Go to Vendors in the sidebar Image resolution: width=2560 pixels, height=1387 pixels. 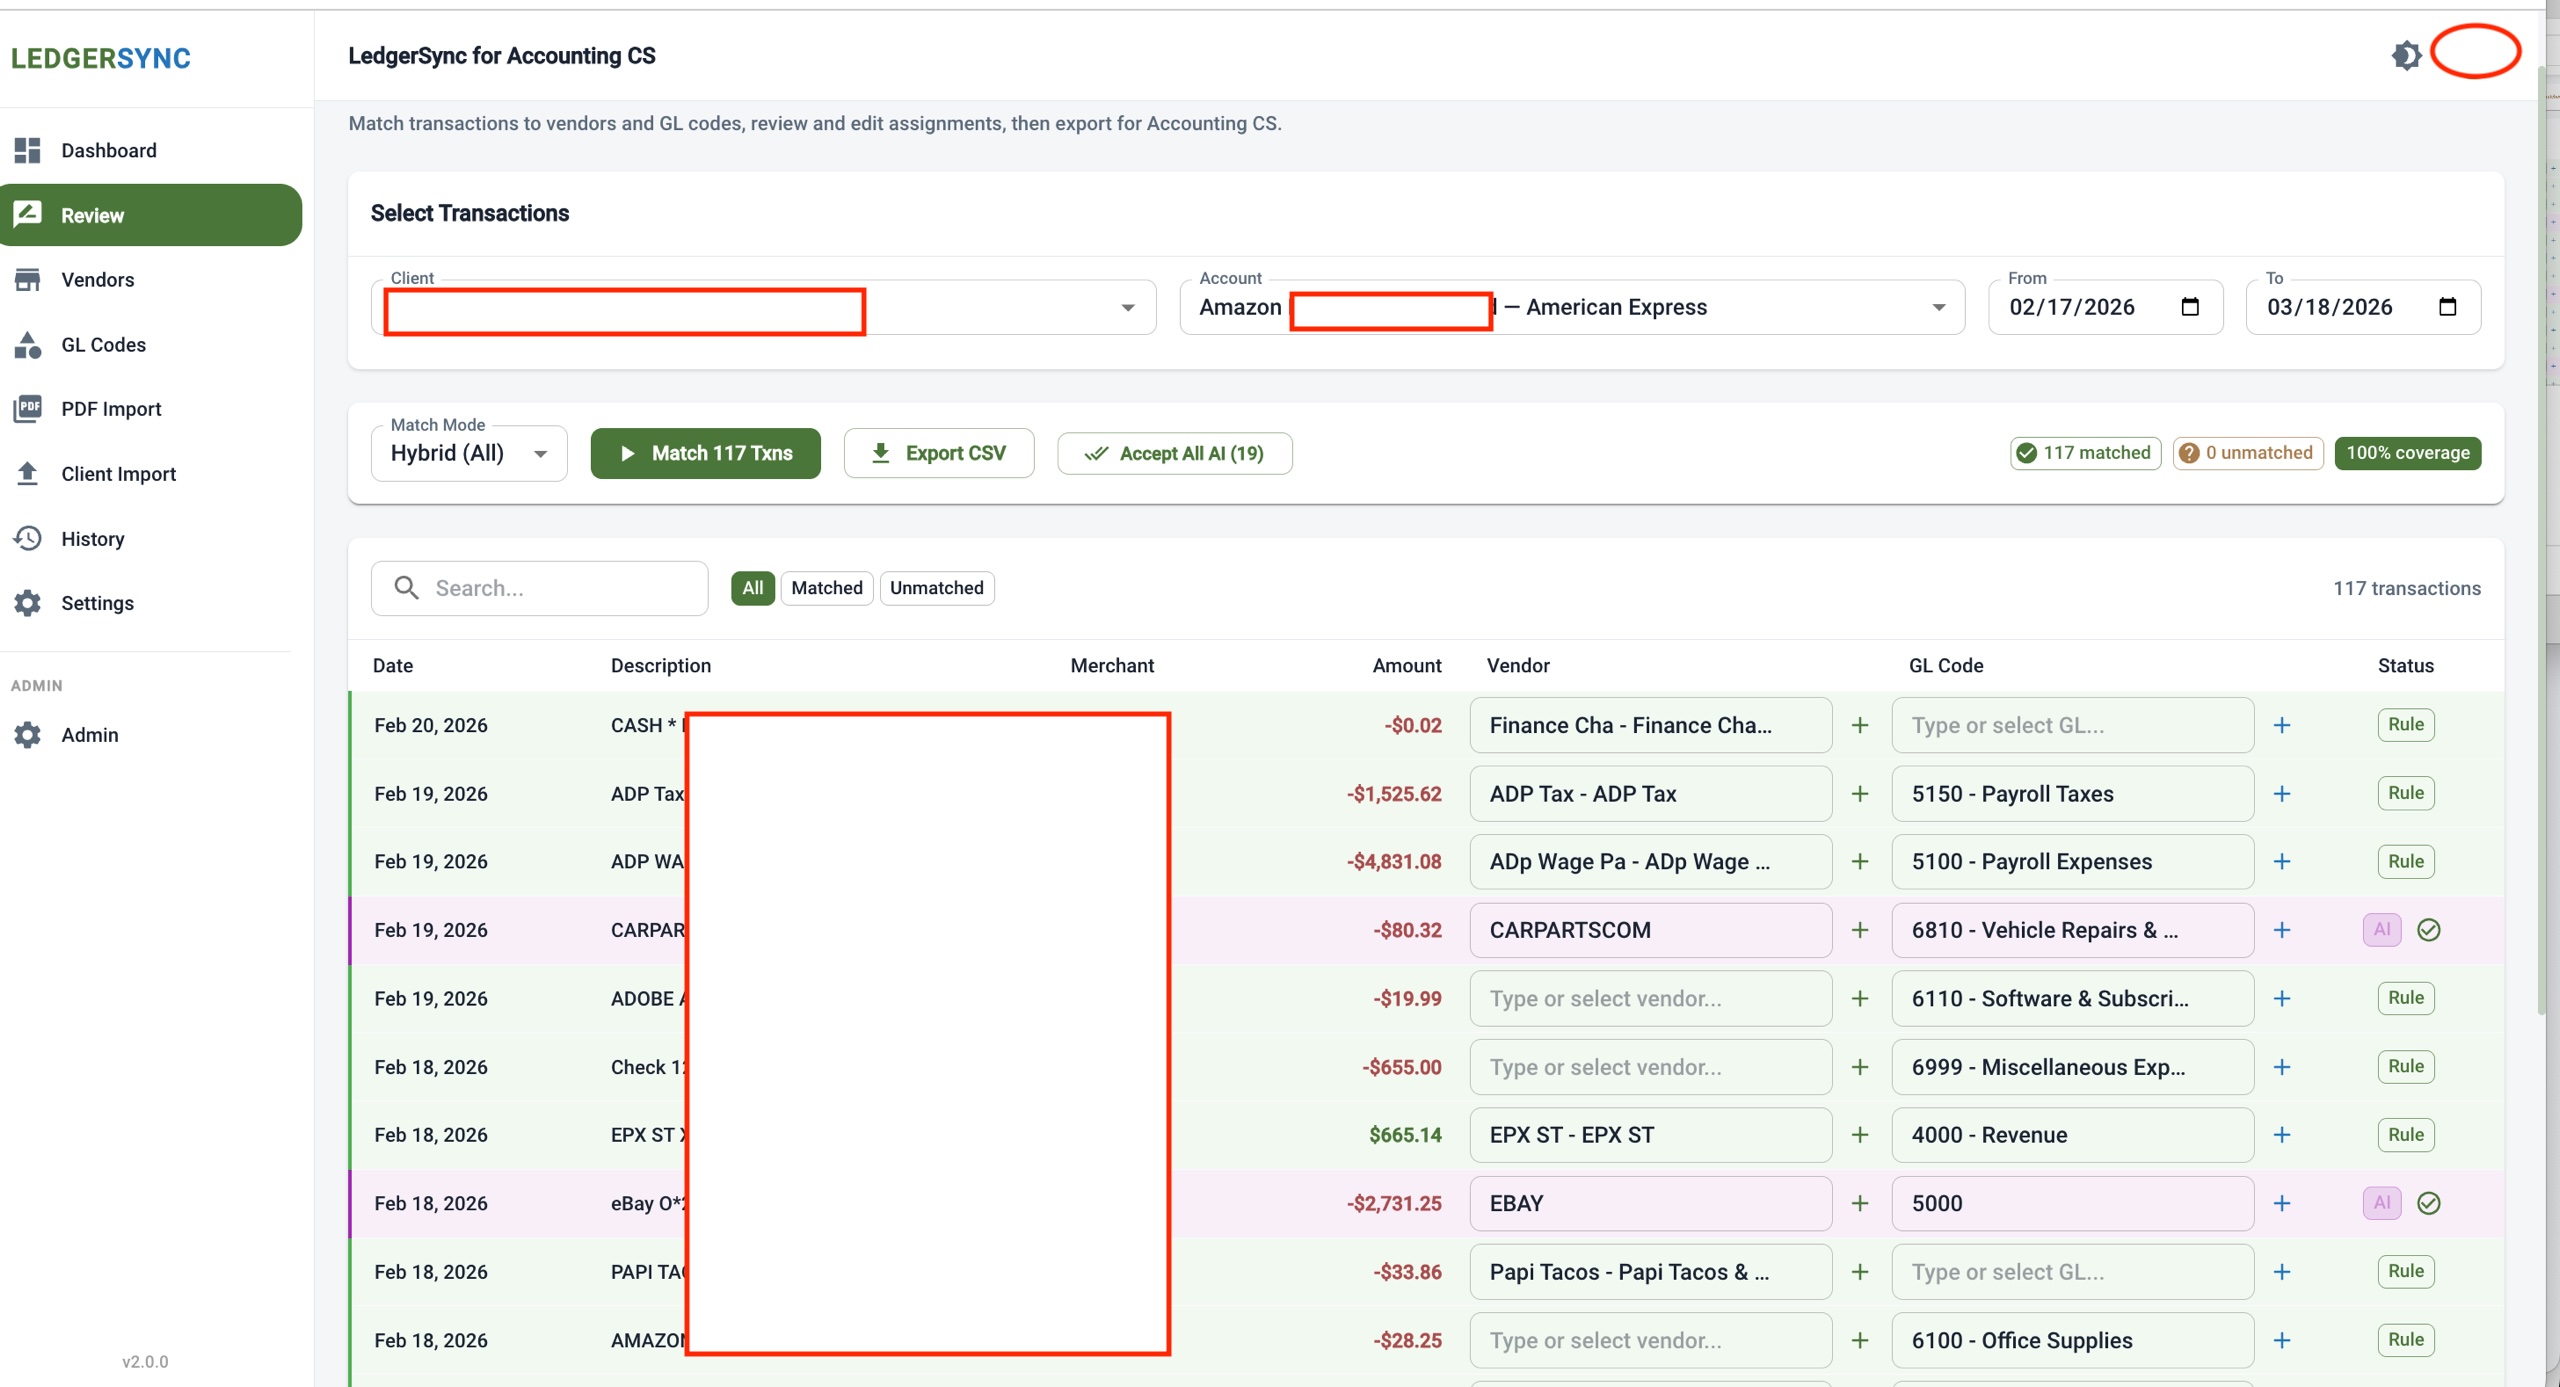(x=97, y=279)
